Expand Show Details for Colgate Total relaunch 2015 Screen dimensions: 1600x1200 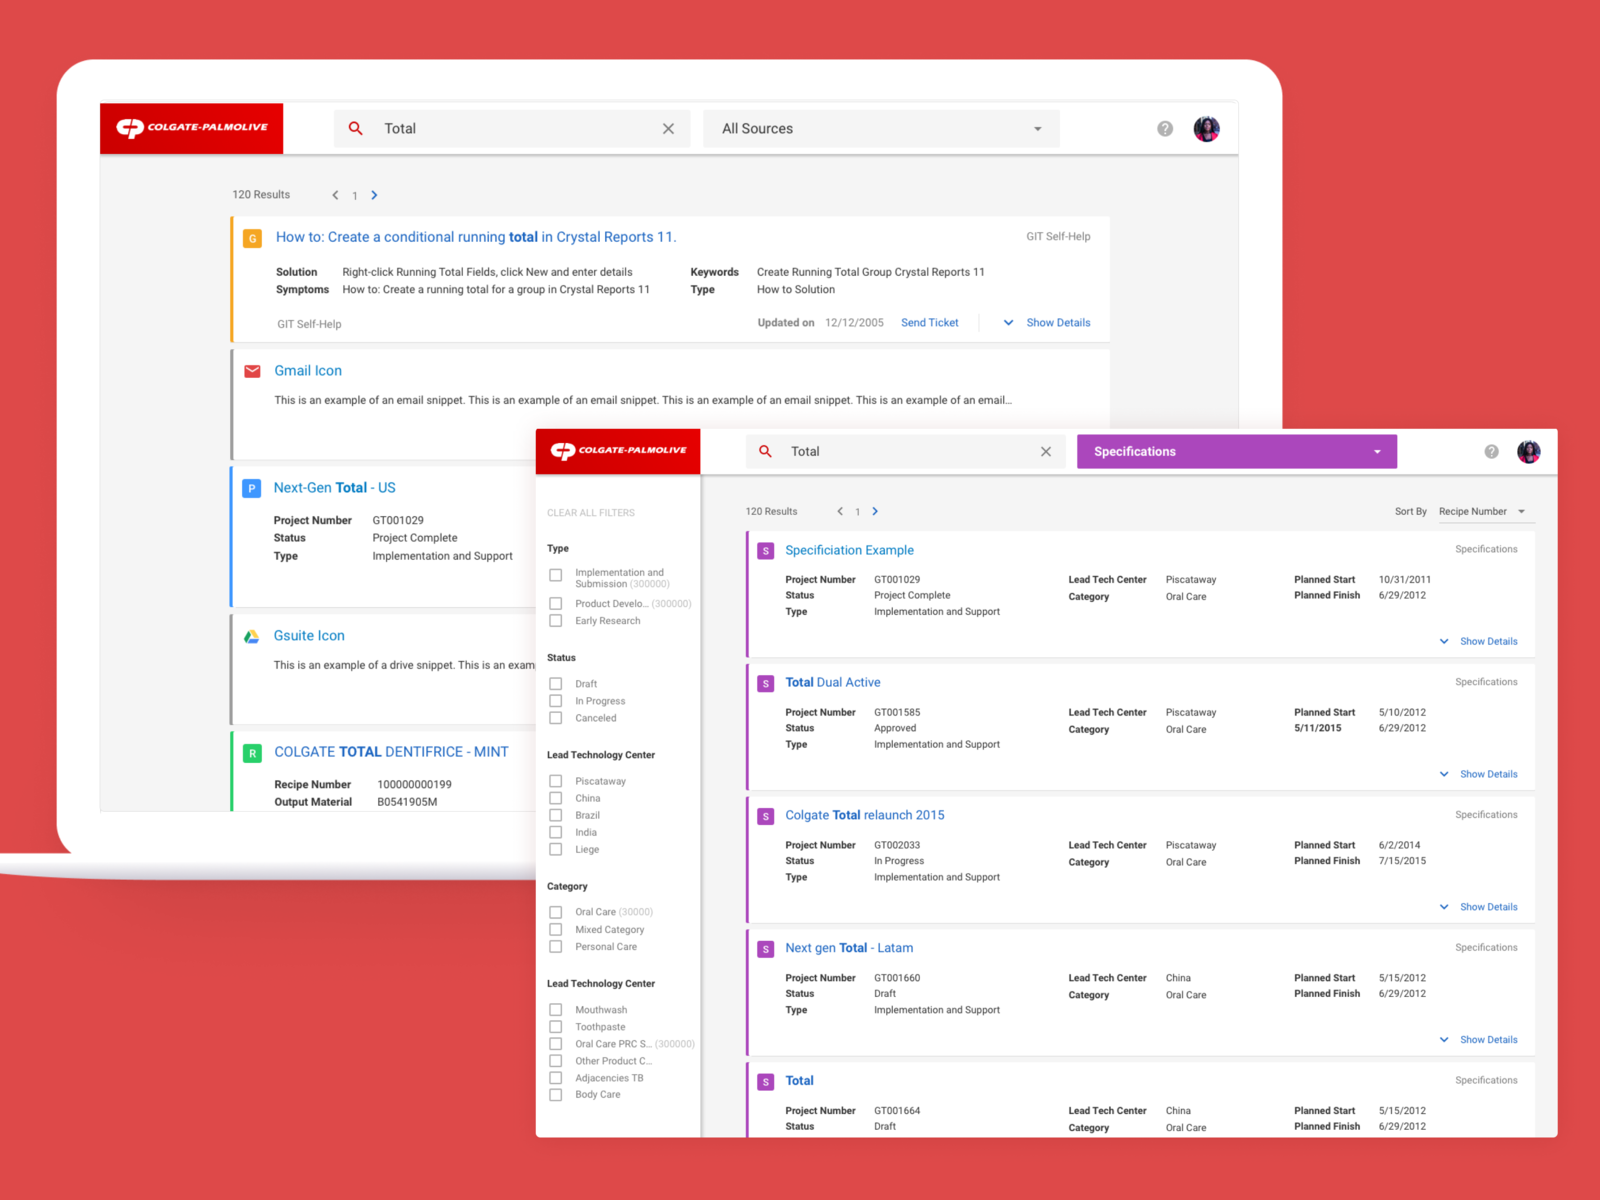pos(1478,908)
